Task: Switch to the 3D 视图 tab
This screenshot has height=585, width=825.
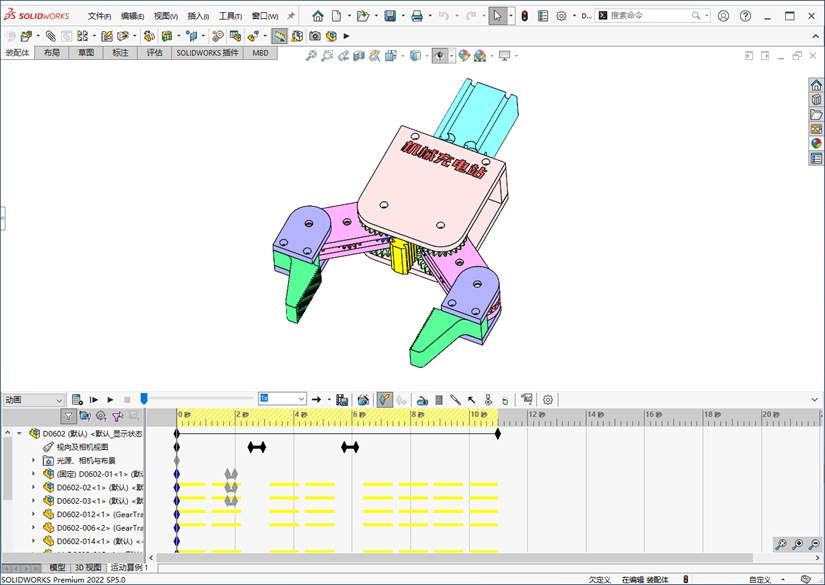Action: click(88, 567)
